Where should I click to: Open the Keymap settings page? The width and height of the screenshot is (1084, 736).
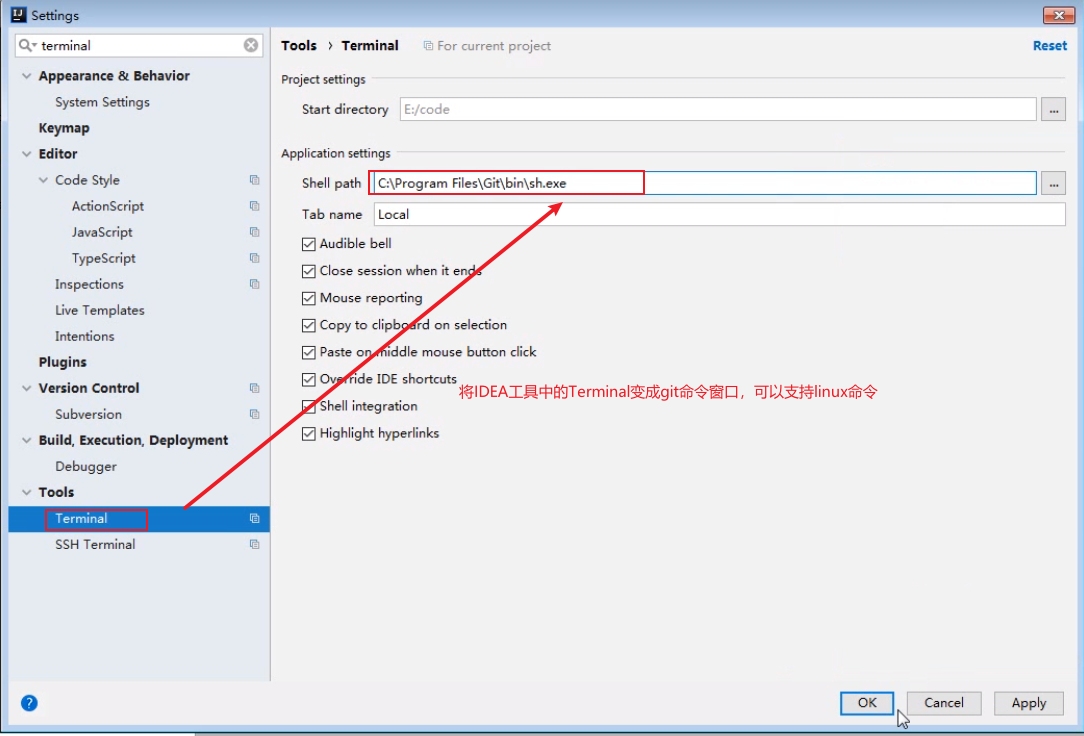tap(64, 128)
